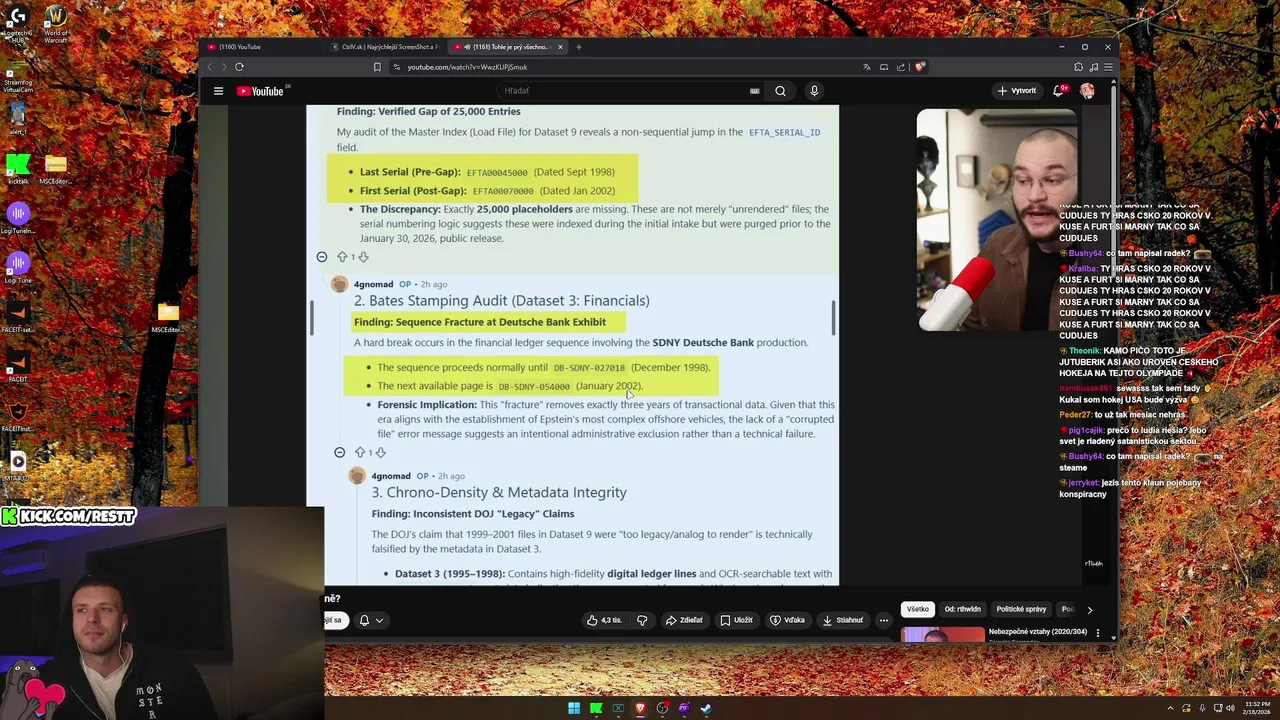Screen dimensions: 1280x720
Task: Open Nebezpečné vztahy video thumbnail
Action: coord(942,634)
